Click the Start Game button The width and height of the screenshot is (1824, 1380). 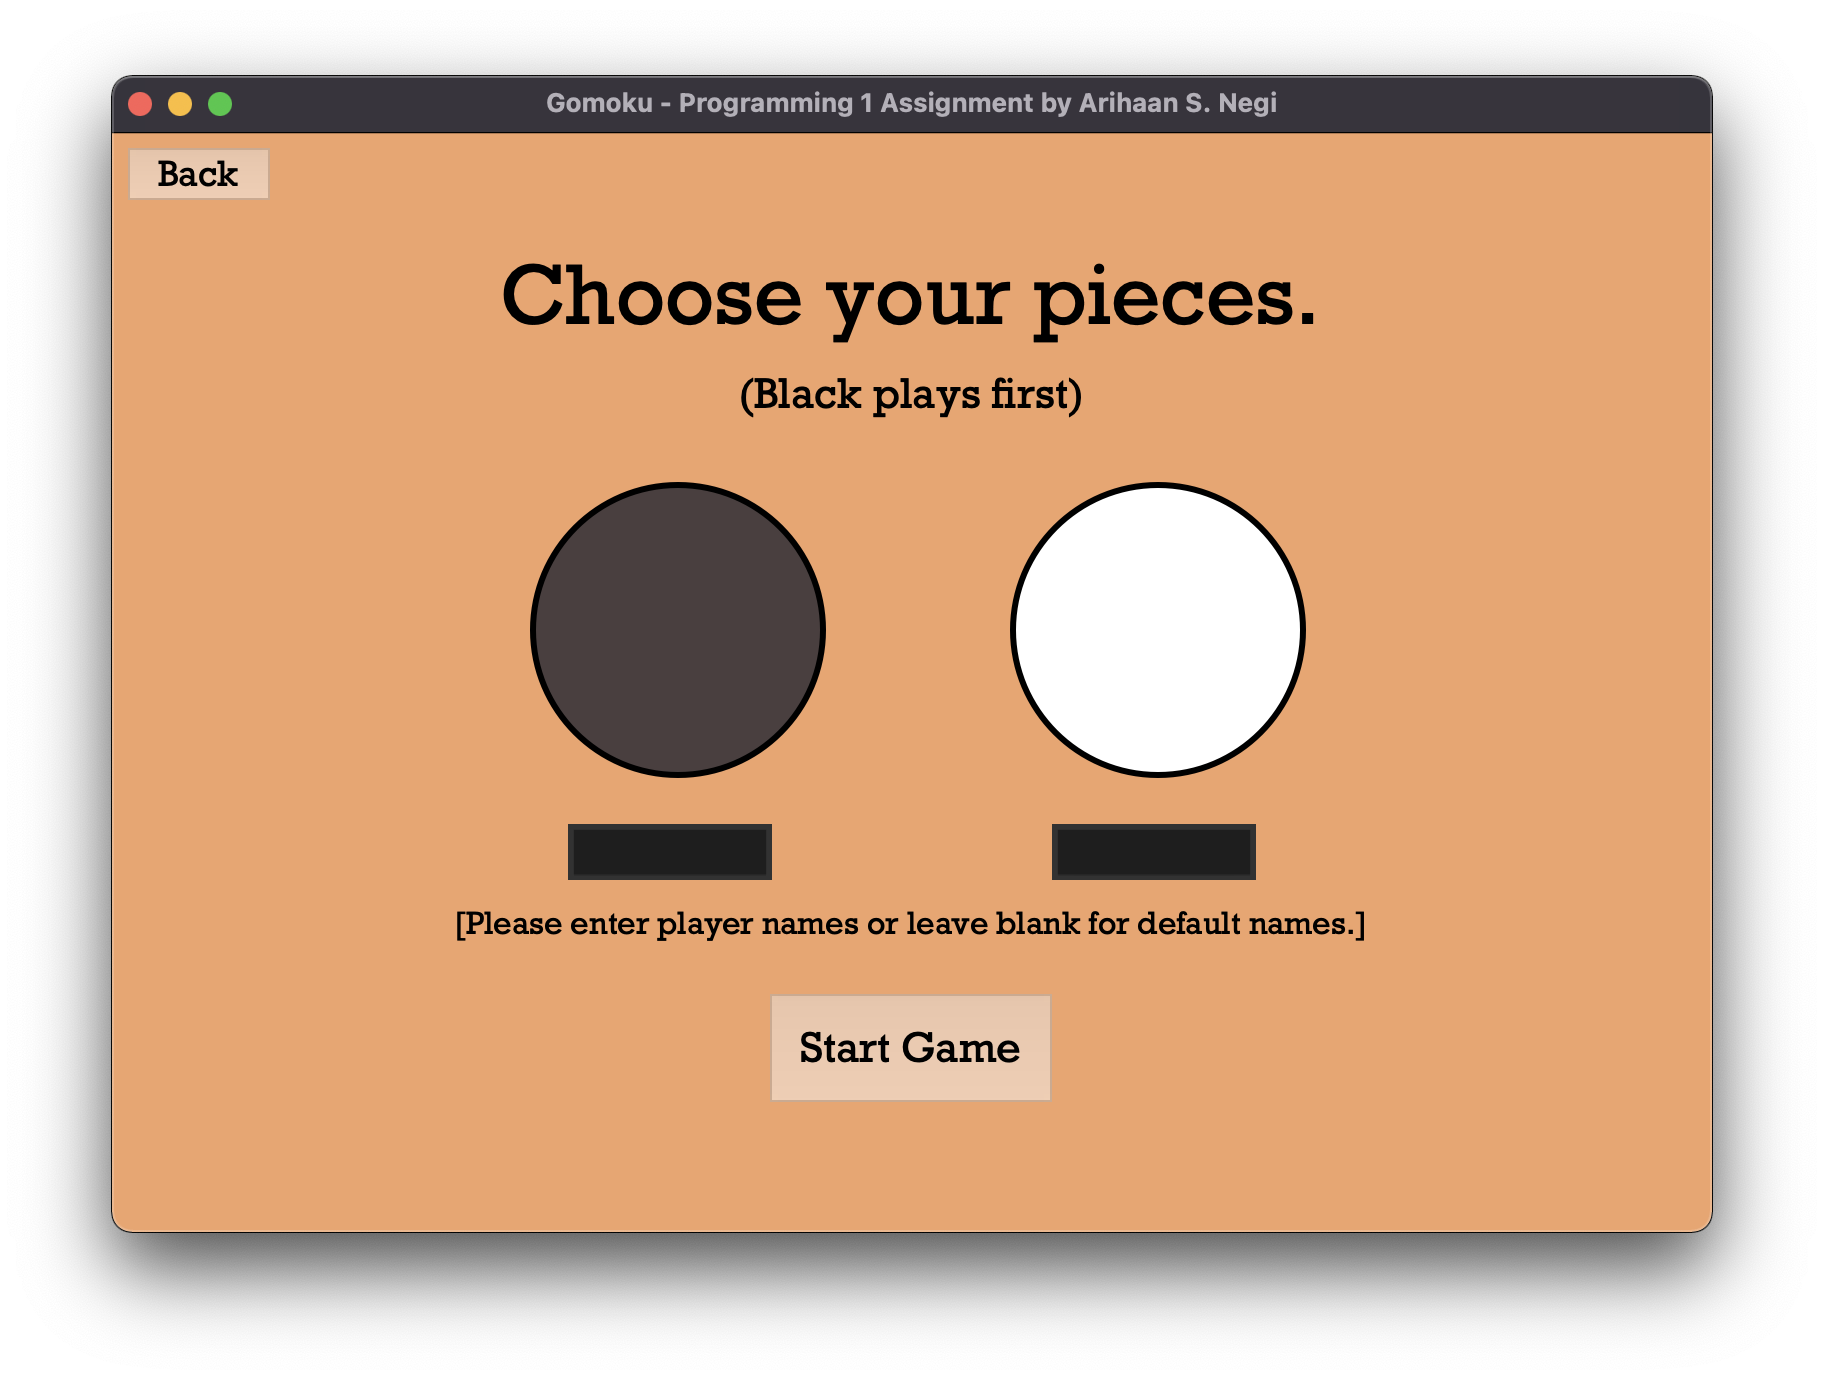click(x=910, y=1048)
